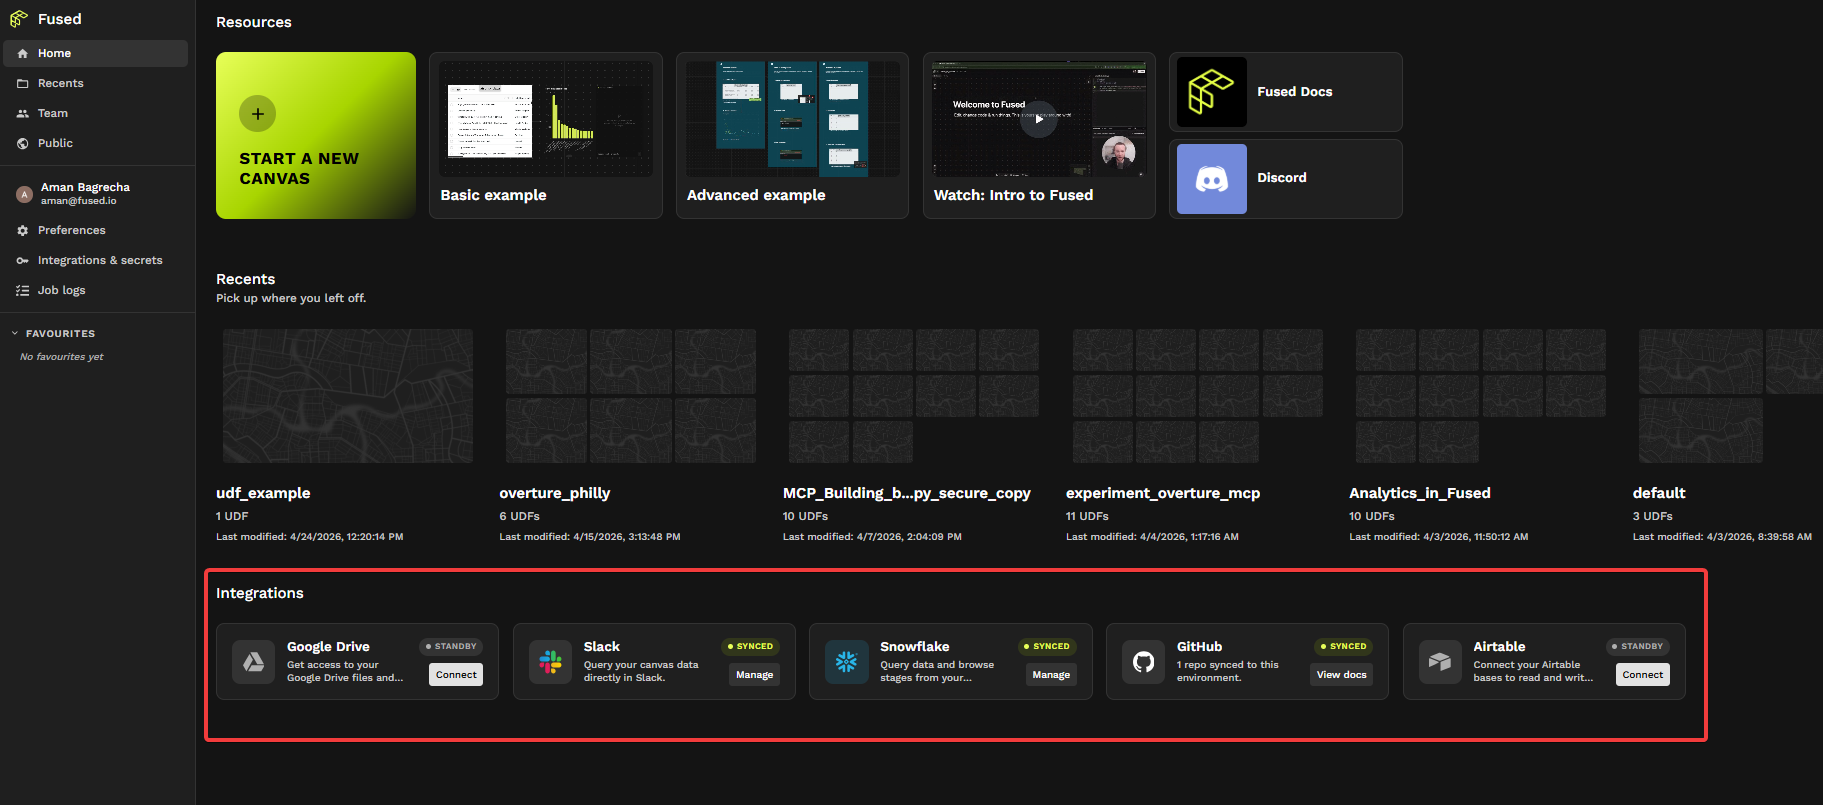Click the Fused Docs logo icon
The height and width of the screenshot is (805, 1823).
tap(1211, 92)
